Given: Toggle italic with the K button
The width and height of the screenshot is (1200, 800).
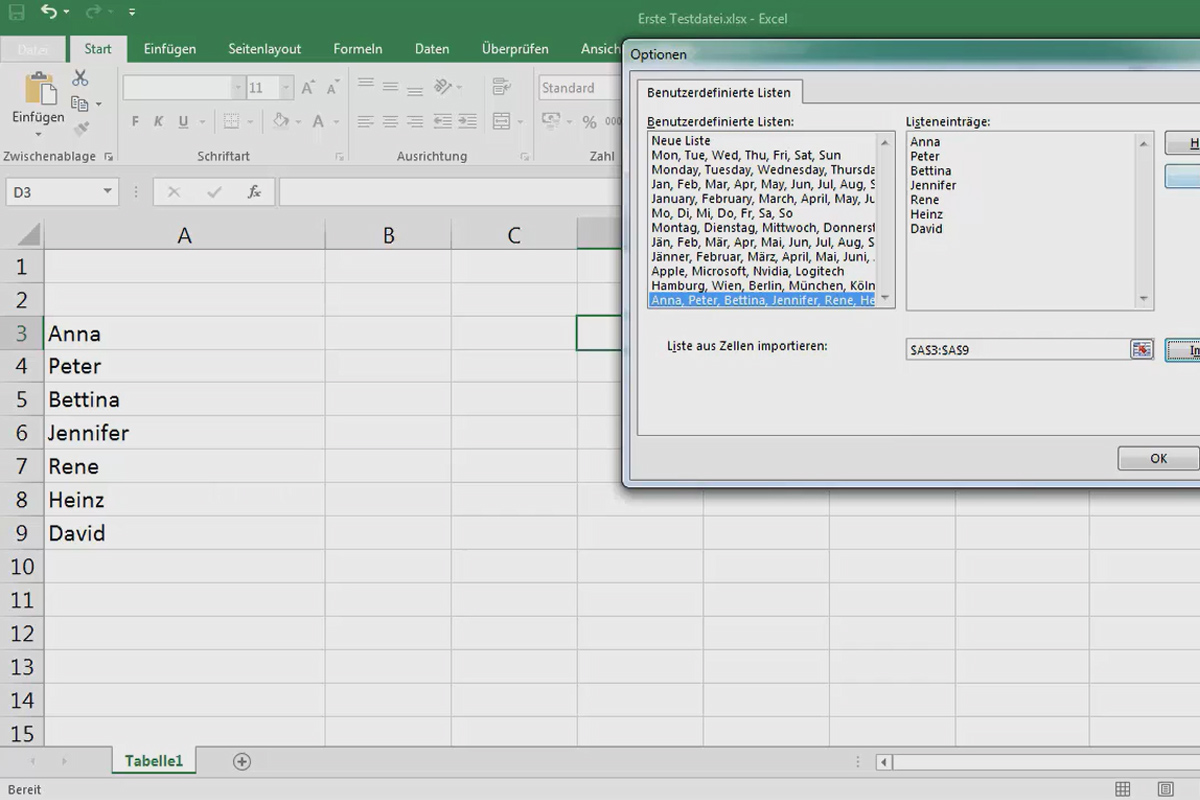Looking at the screenshot, I should (159, 122).
